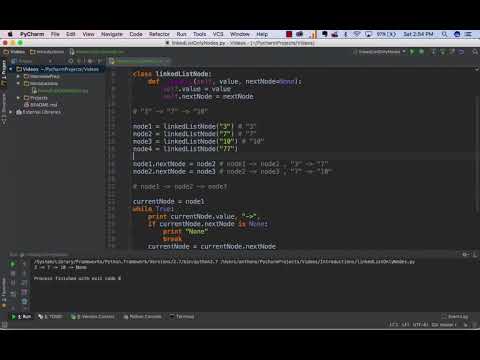This screenshot has height=360, width=480.
Task: Expand the External Libraries node
Action: coord(11,112)
